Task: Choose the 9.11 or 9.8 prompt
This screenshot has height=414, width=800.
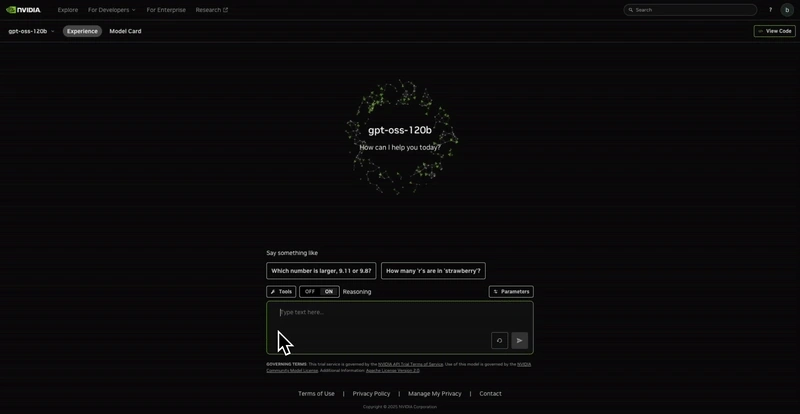Action: [x=321, y=271]
